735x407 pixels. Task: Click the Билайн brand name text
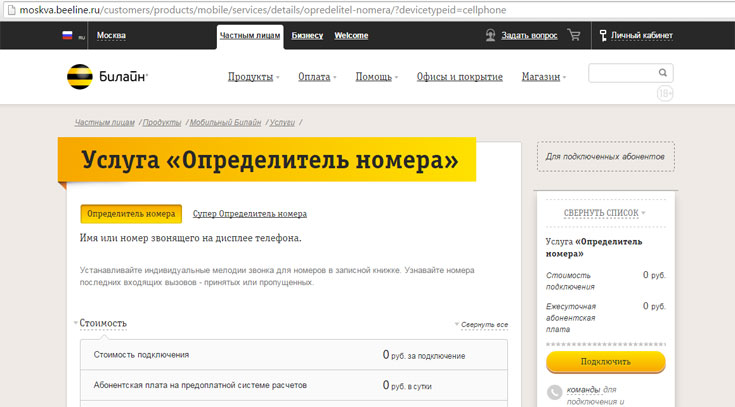123,76
